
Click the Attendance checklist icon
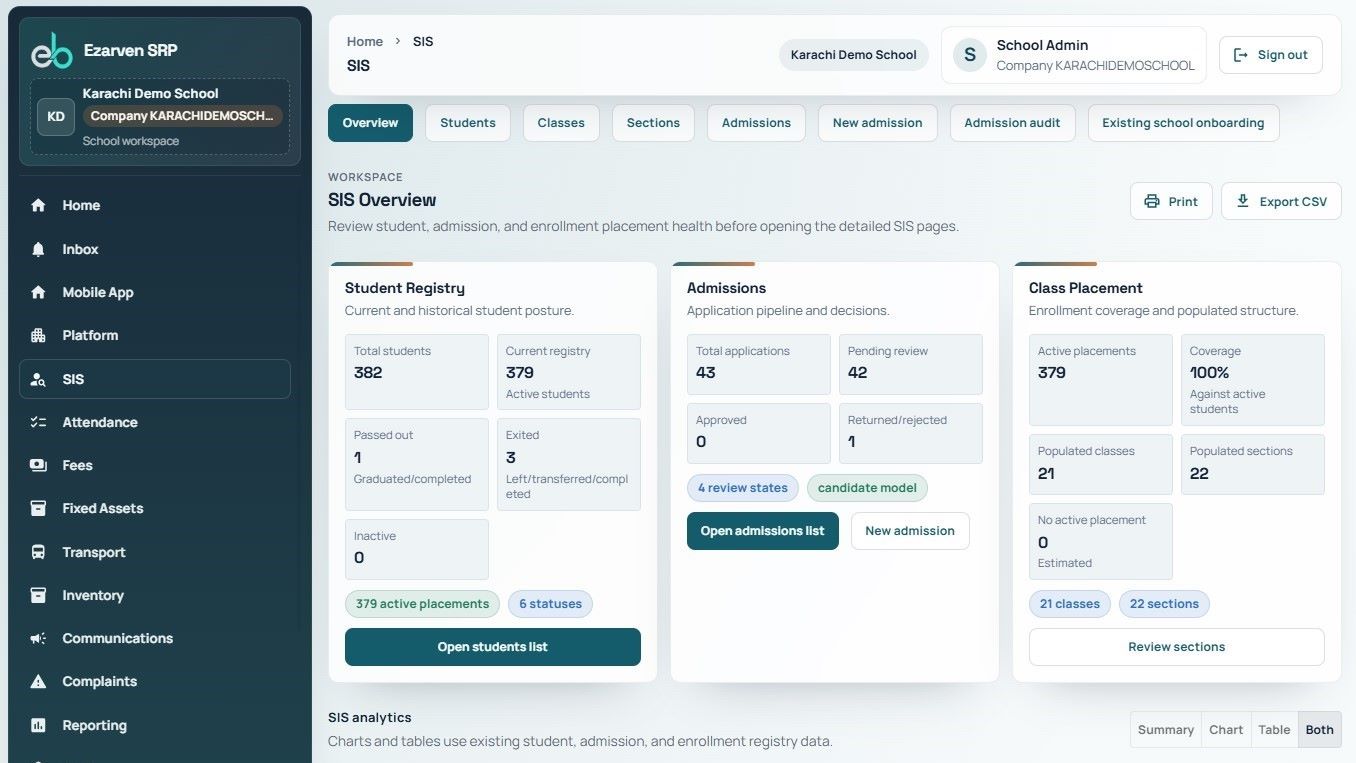[x=38, y=422]
